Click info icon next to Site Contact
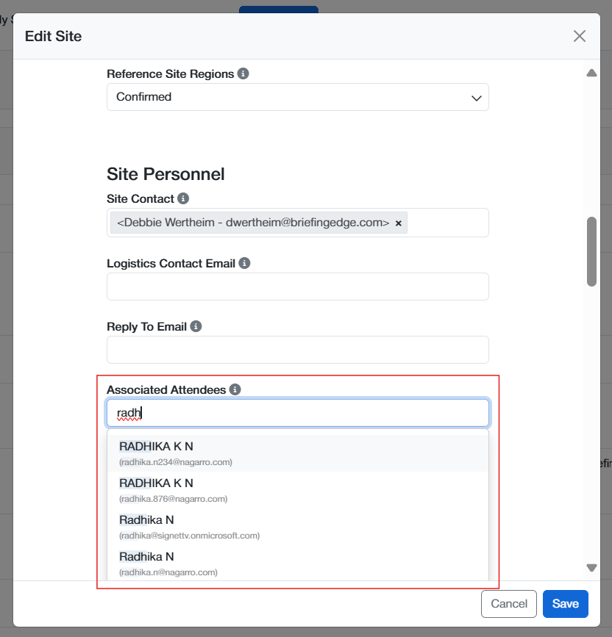This screenshot has width=612, height=637. point(183,199)
